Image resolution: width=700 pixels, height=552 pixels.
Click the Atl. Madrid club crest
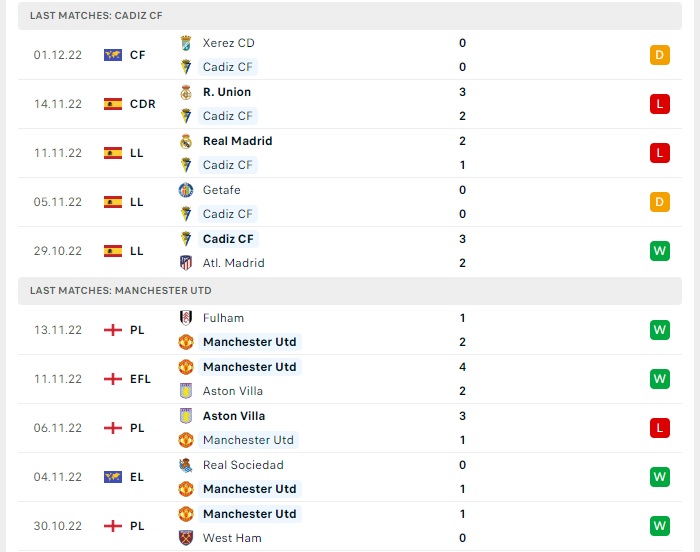click(186, 263)
